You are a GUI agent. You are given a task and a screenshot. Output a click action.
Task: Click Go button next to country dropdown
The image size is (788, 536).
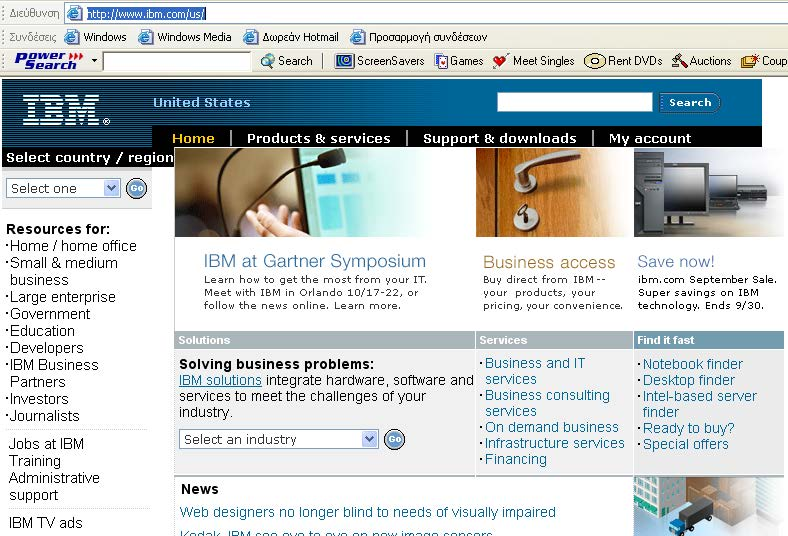tap(136, 188)
